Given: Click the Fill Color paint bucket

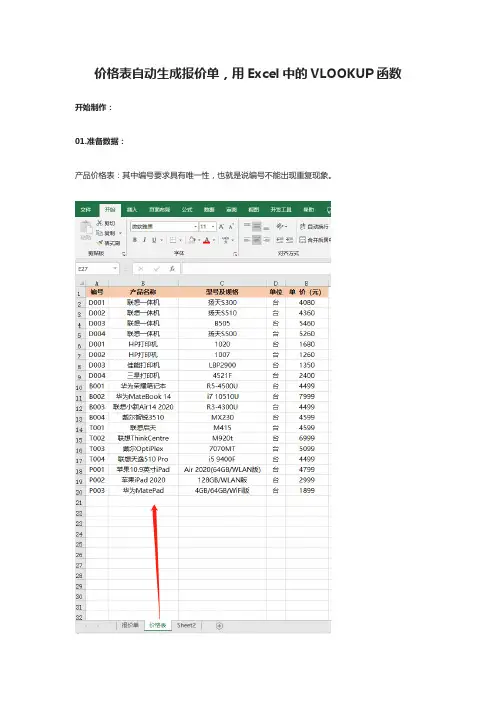Looking at the screenshot, I should click(x=192, y=240).
